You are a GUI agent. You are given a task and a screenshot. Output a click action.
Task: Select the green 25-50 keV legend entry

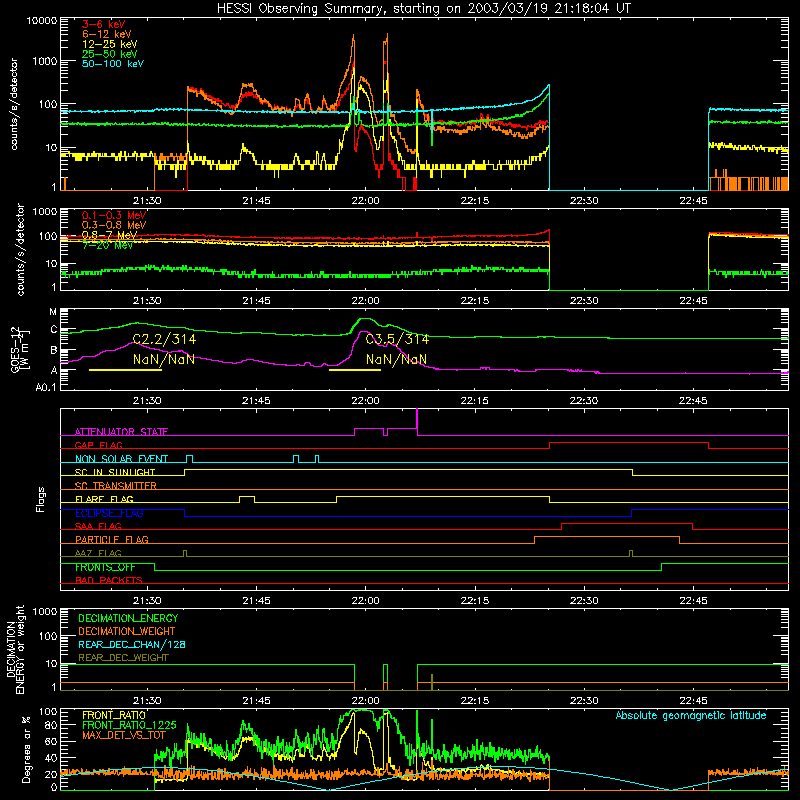tap(110, 54)
